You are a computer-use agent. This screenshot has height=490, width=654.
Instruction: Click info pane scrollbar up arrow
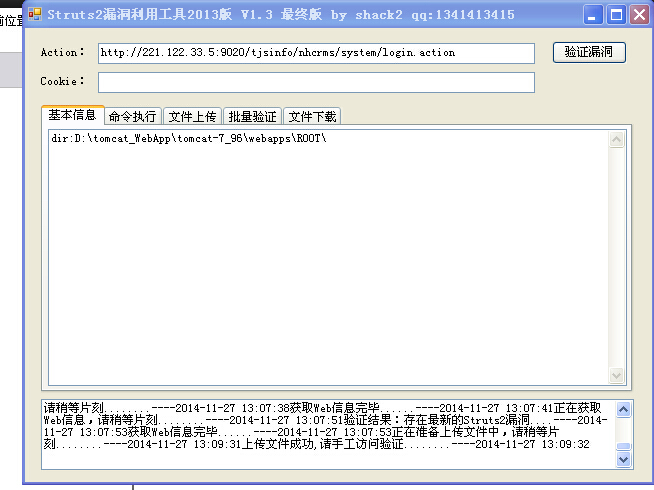(x=616, y=139)
